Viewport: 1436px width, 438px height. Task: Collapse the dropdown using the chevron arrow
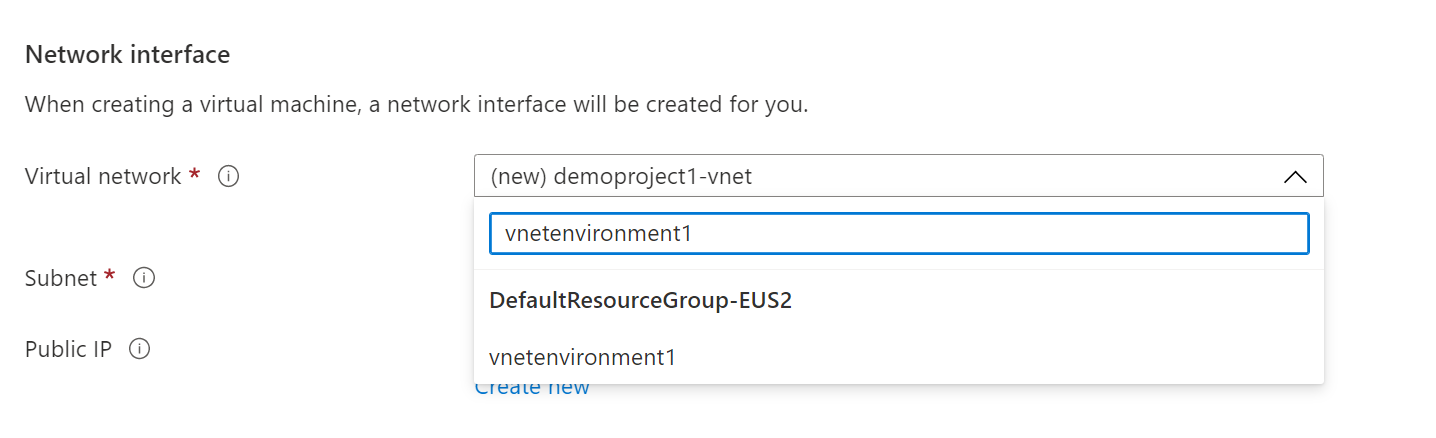point(1294,177)
